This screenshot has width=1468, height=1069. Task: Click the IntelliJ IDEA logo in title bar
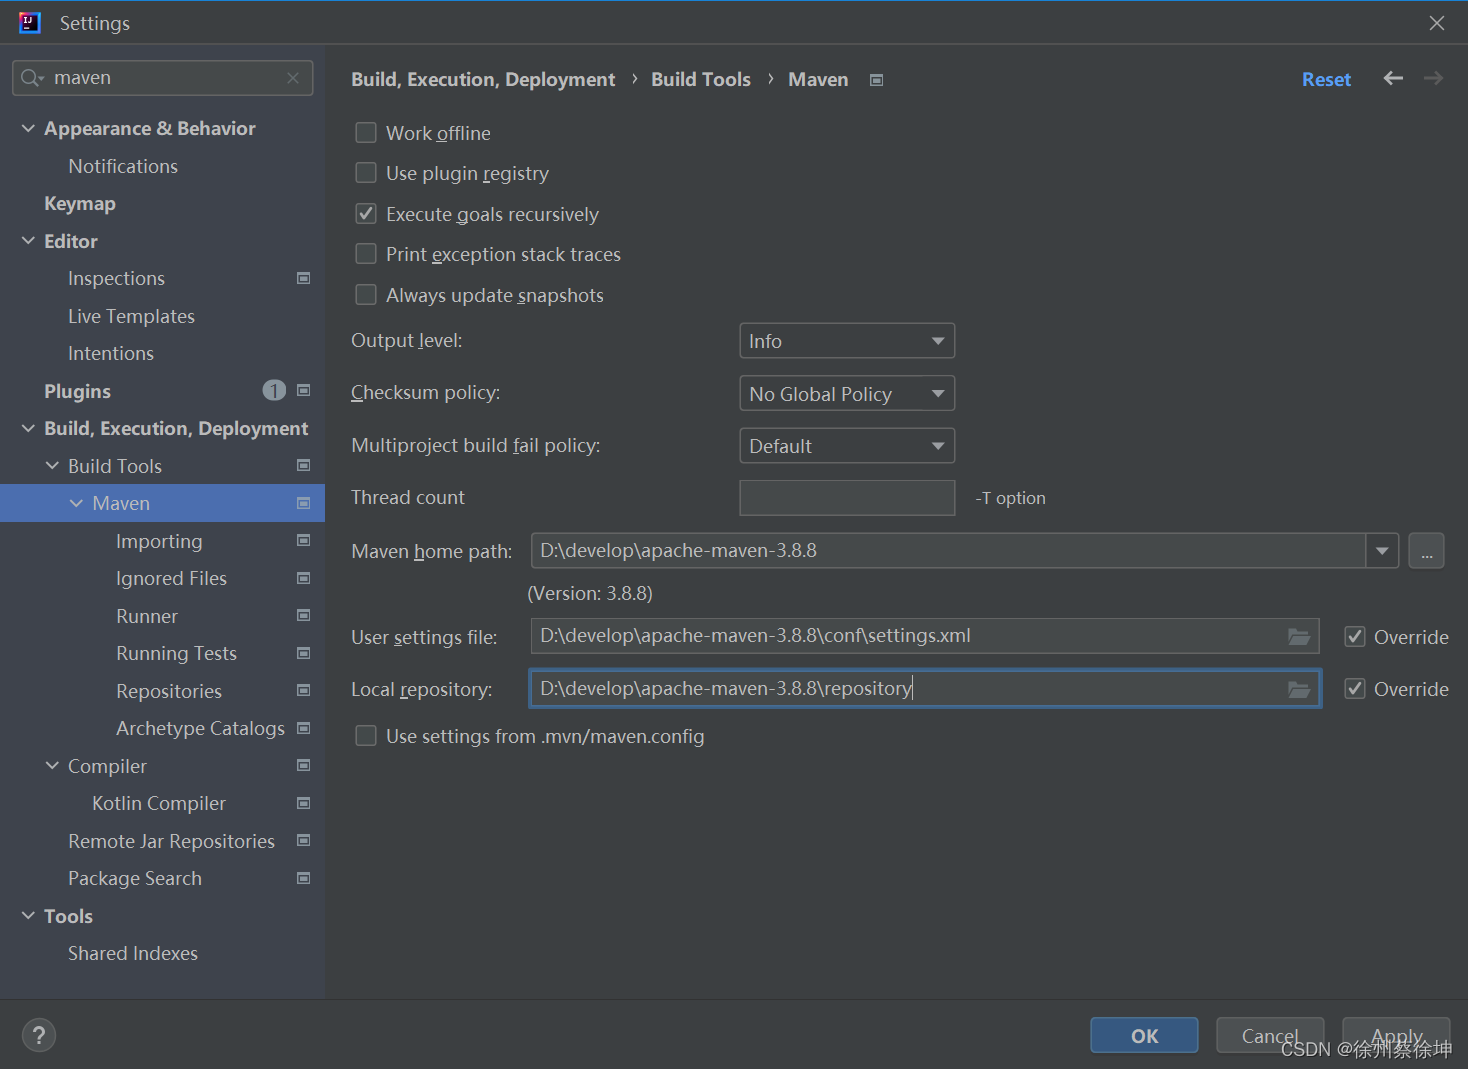coord(30,22)
